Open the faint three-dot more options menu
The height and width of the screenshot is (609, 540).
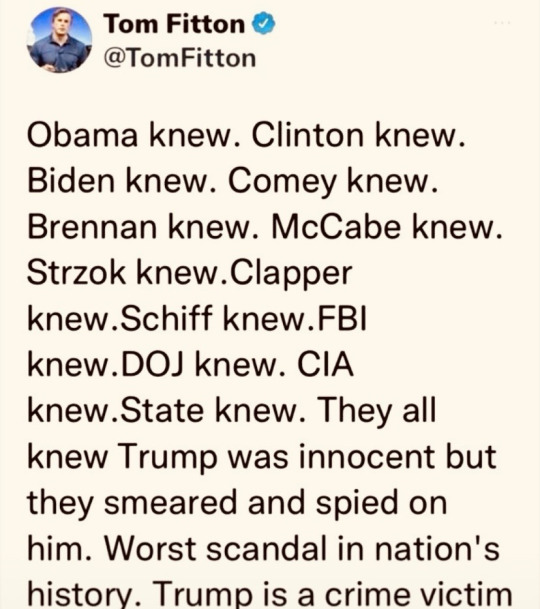[502, 23]
